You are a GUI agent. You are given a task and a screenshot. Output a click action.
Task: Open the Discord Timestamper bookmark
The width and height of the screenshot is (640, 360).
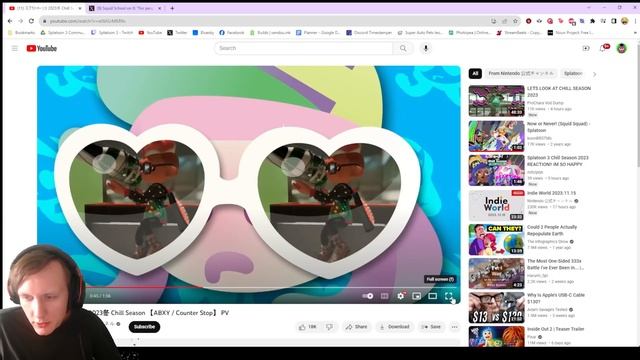369,32
